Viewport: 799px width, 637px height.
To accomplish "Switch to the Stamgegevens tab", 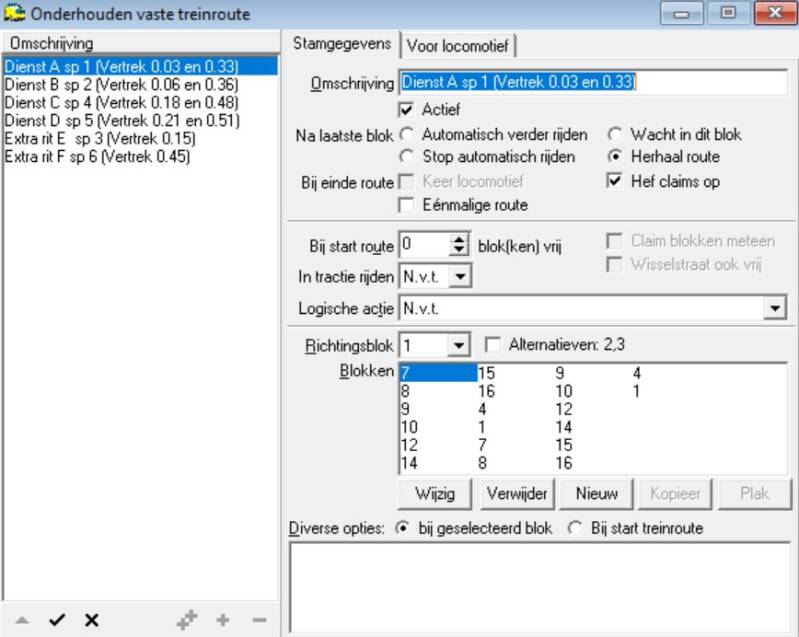I will pyautogui.click(x=342, y=44).
